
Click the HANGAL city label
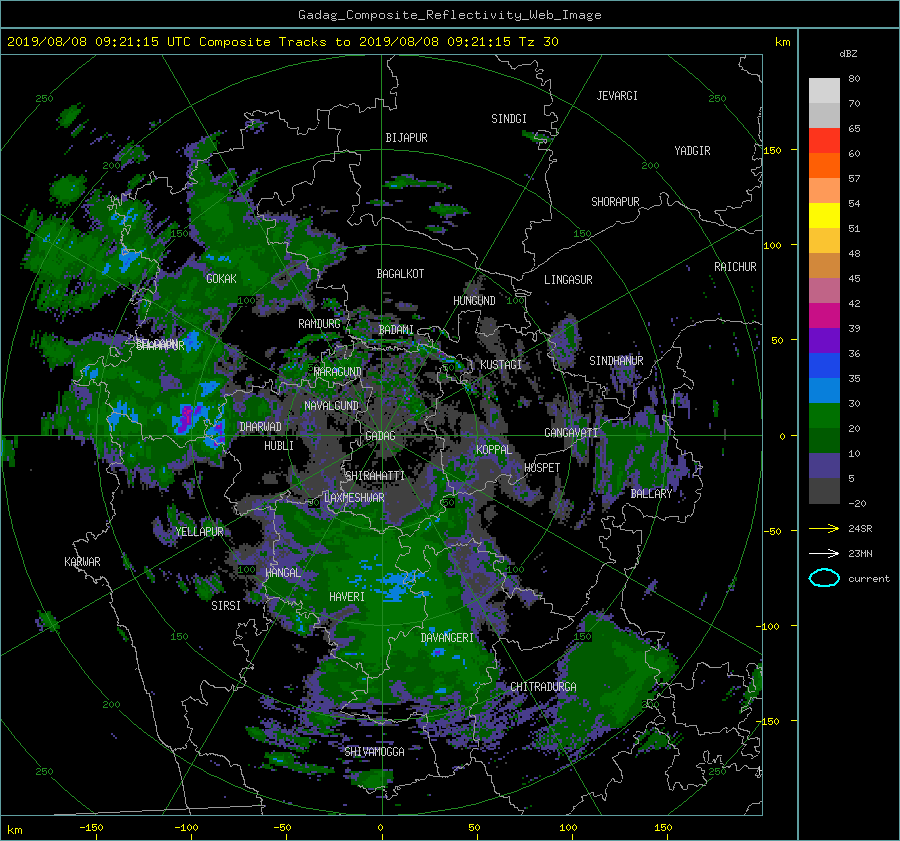pyautogui.click(x=282, y=573)
